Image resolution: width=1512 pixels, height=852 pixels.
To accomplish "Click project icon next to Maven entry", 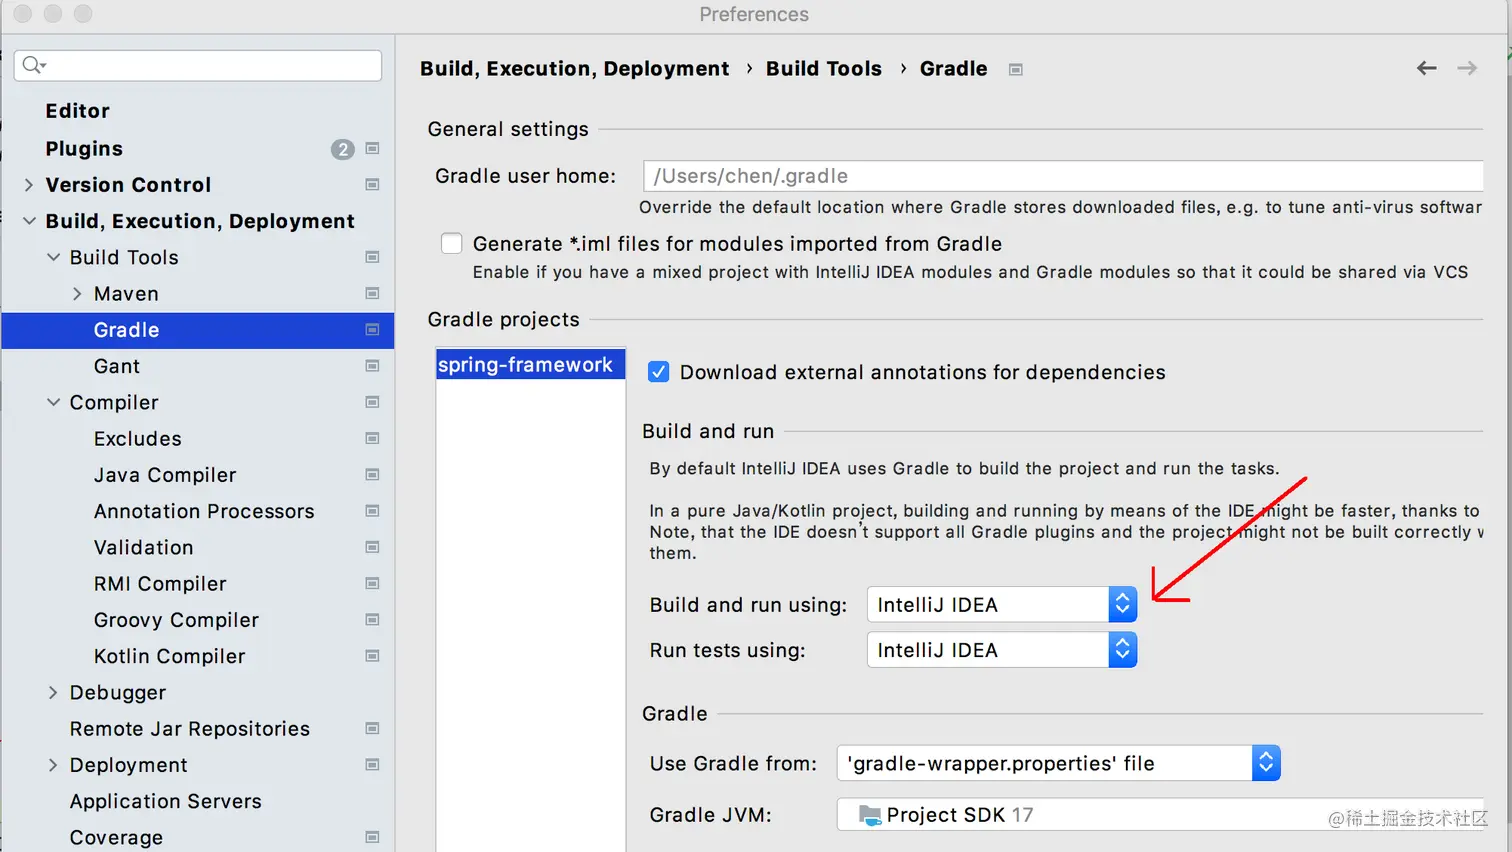I will coord(372,294).
